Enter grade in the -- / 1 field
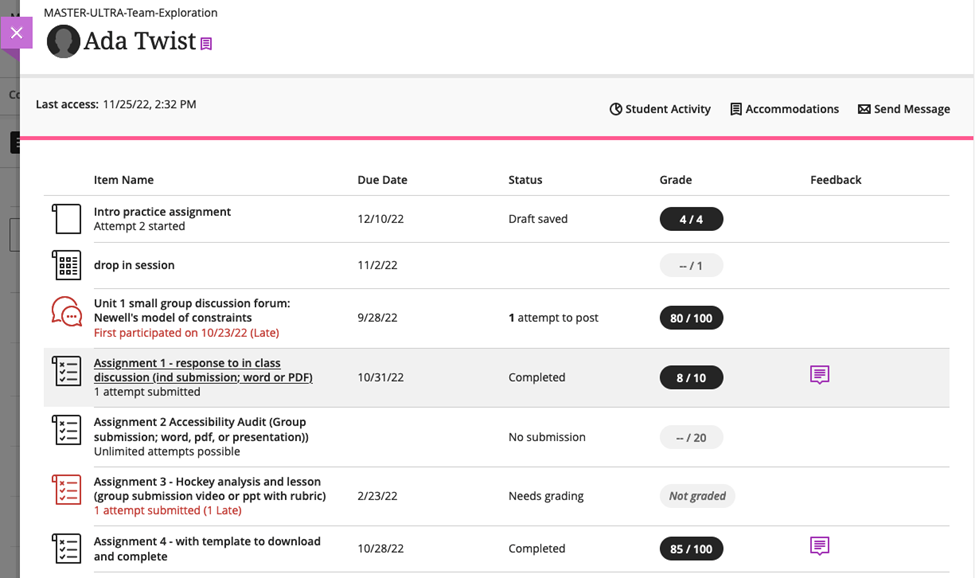This screenshot has width=975, height=578. 691,265
